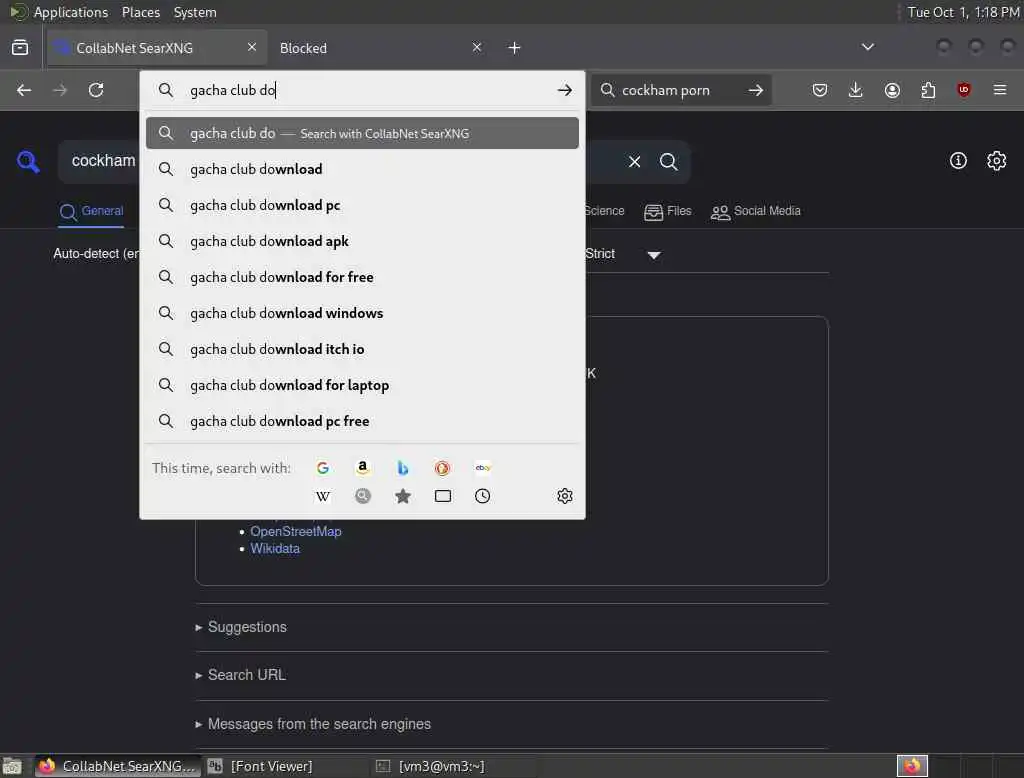Open the downloads panel
The width and height of the screenshot is (1024, 778).
[x=856, y=90]
